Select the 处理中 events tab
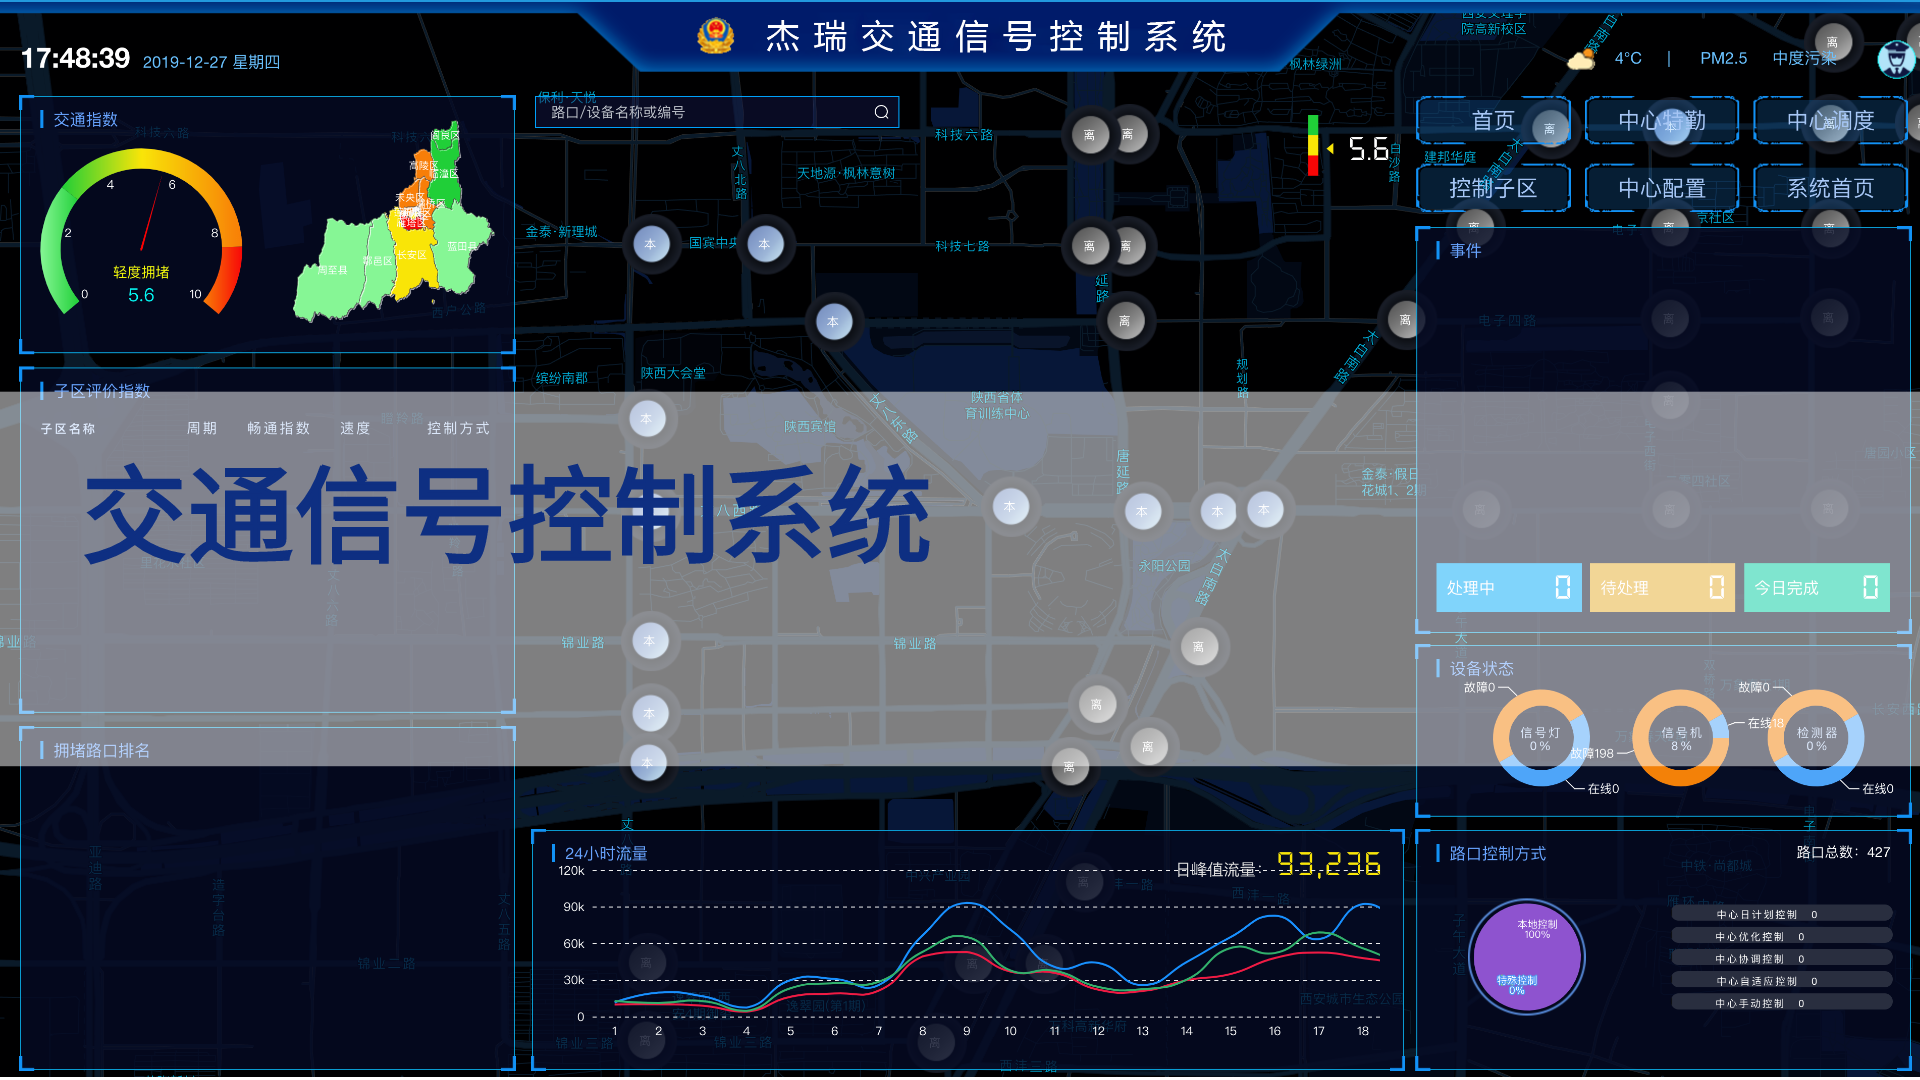 (1508, 588)
